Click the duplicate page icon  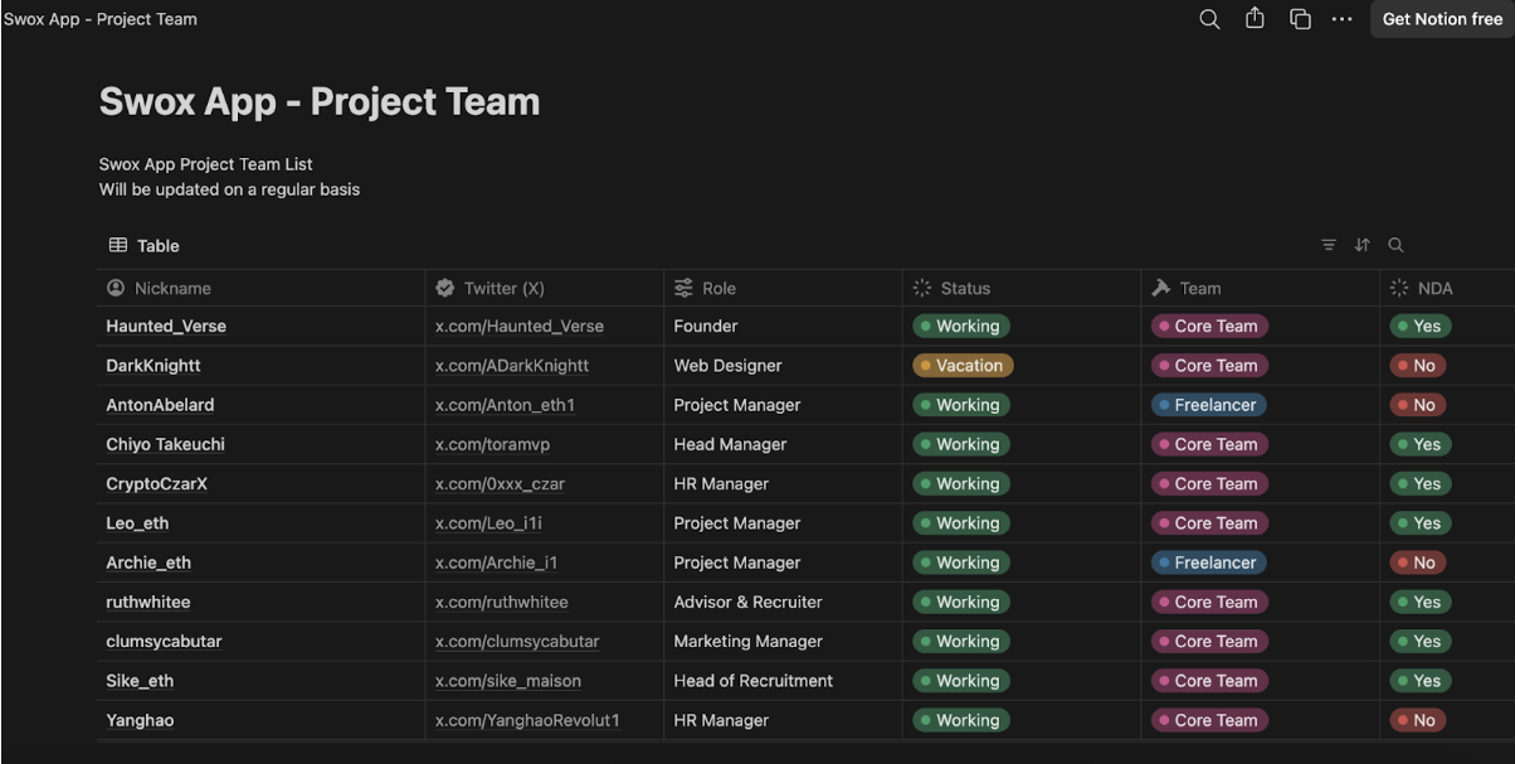[1300, 19]
